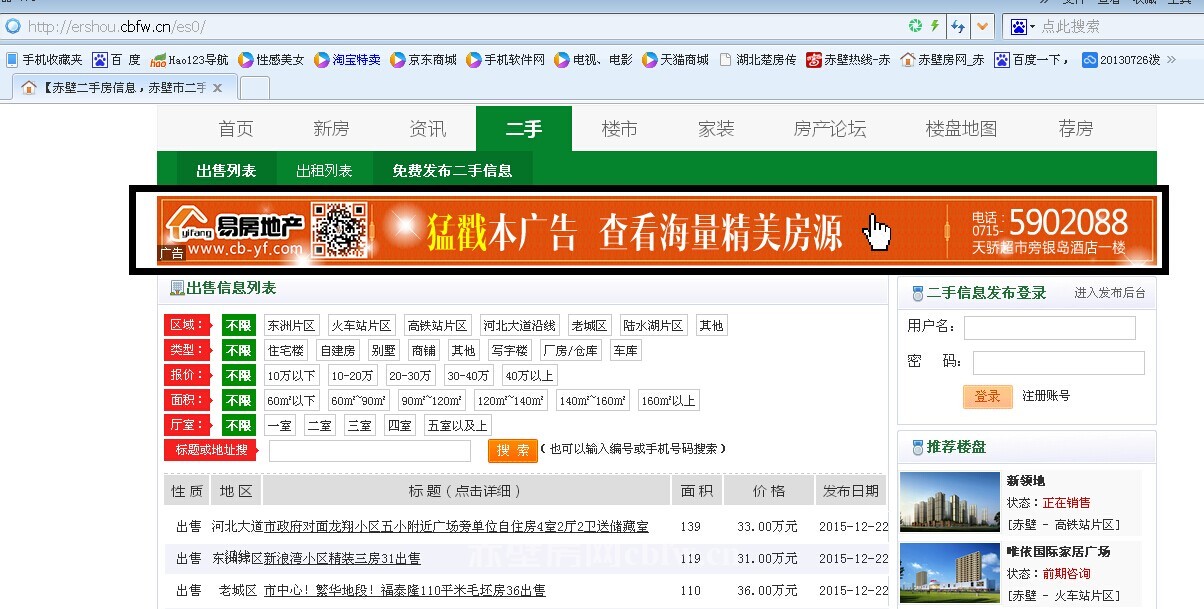Click the green lightning speed-mode icon
Screen dimensions: 1204x609
[x=935, y=26]
